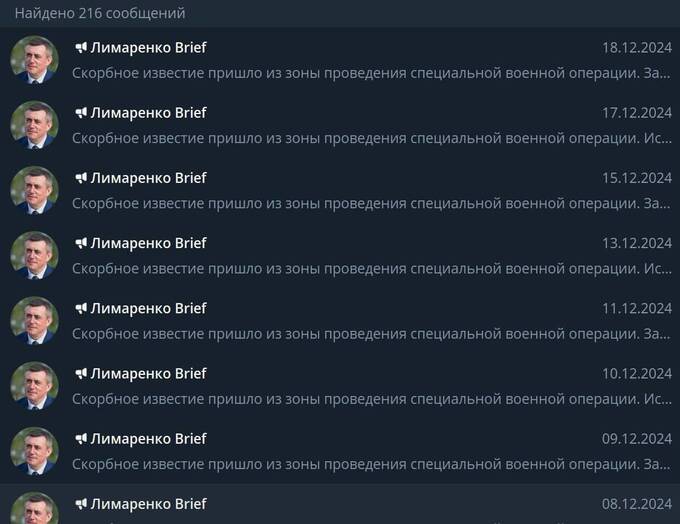Open the message preview text dated 13.12.2024
Image resolution: width=680 pixels, height=524 pixels.
pyautogui.click(x=372, y=269)
